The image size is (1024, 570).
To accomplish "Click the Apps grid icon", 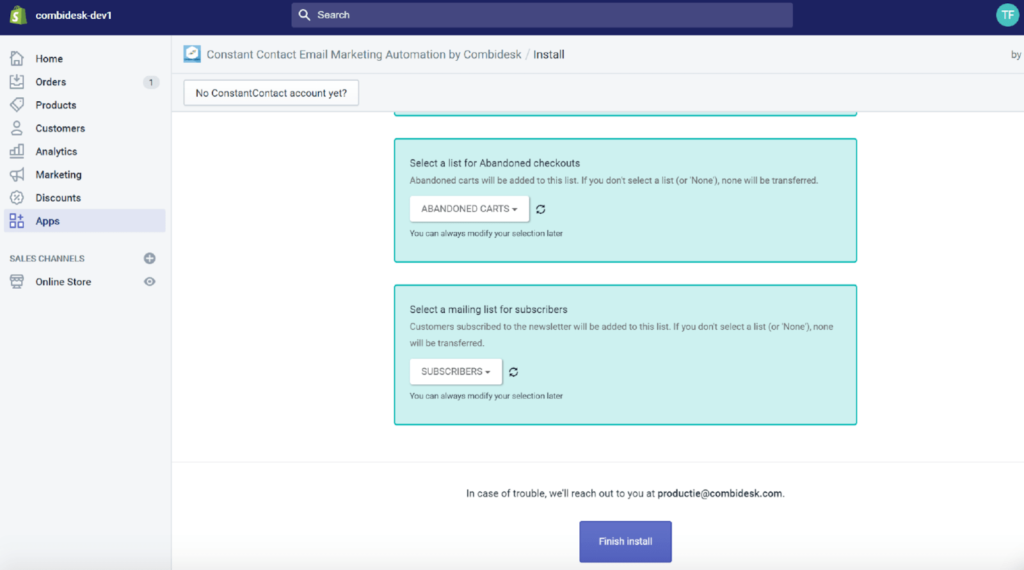I will [x=17, y=221].
